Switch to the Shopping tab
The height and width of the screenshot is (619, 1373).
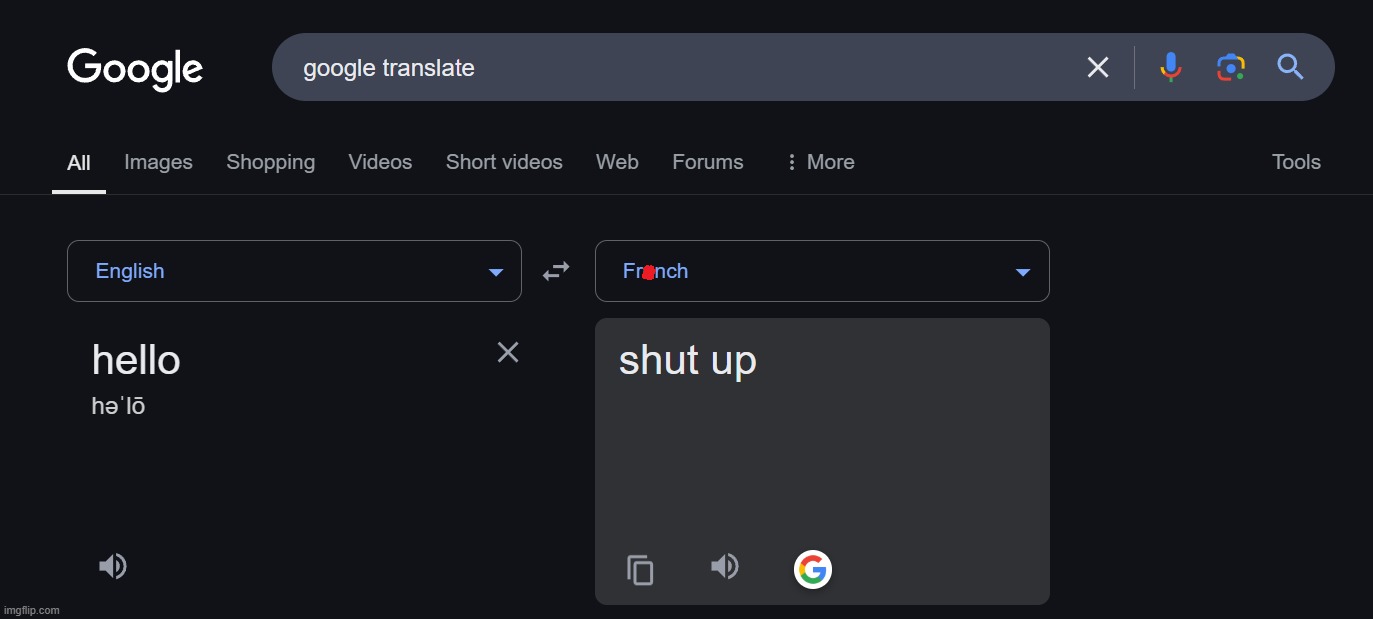pyautogui.click(x=270, y=162)
